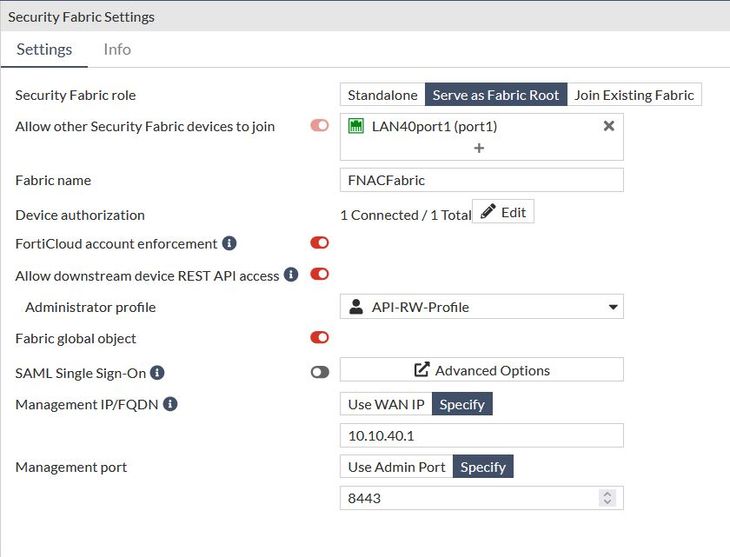Click the Fabric name input field
Viewport: 730px width, 557px height.
click(481, 180)
